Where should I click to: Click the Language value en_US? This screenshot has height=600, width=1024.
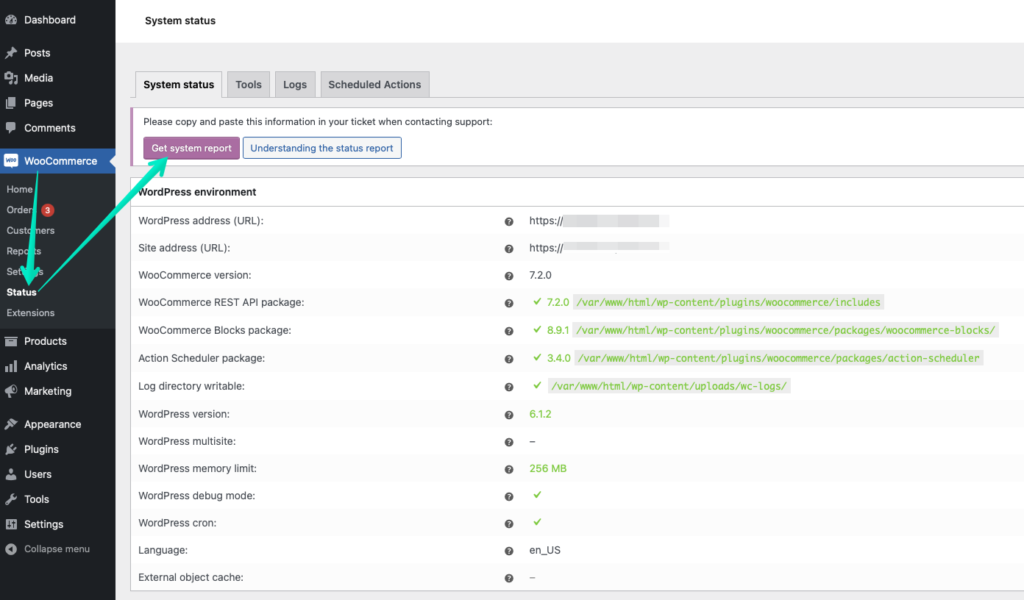[x=545, y=550]
